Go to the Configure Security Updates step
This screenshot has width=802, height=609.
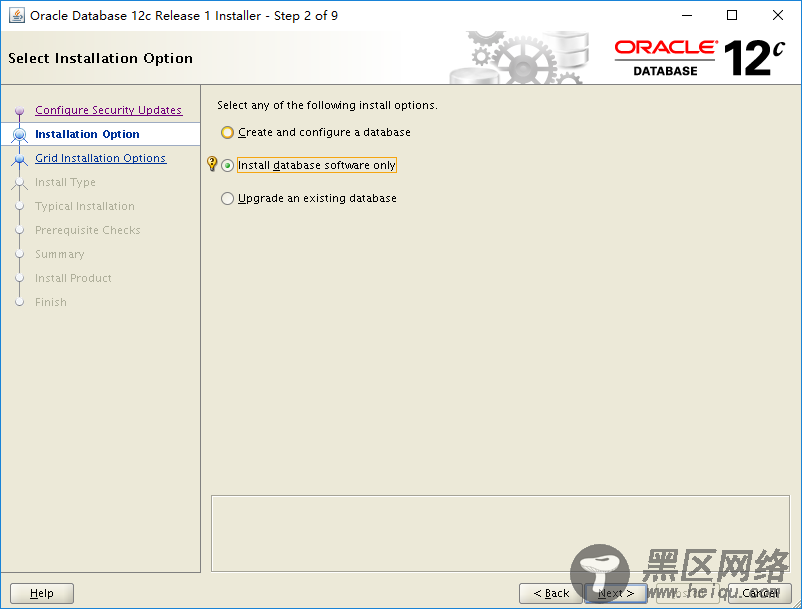tap(108, 110)
